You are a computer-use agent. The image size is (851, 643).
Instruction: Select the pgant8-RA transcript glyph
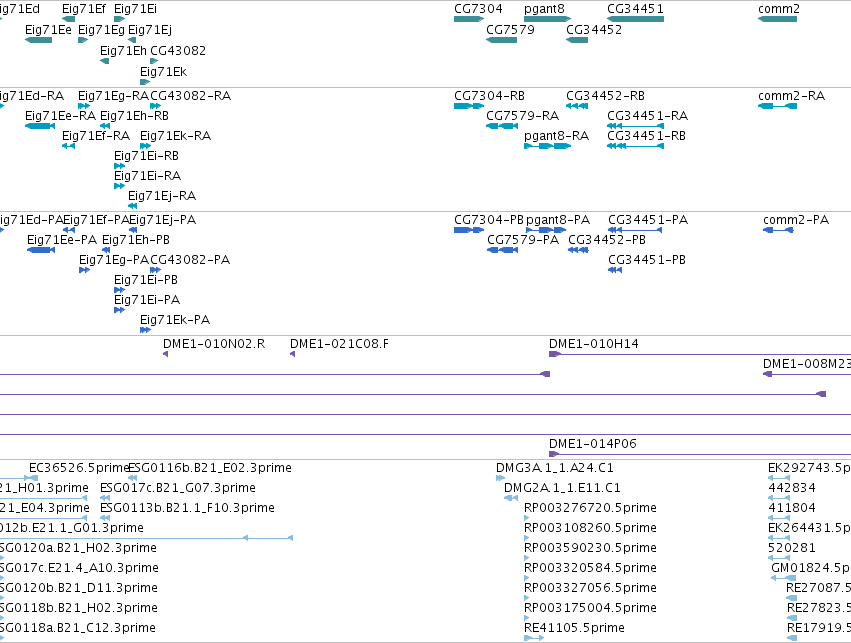coord(548,146)
